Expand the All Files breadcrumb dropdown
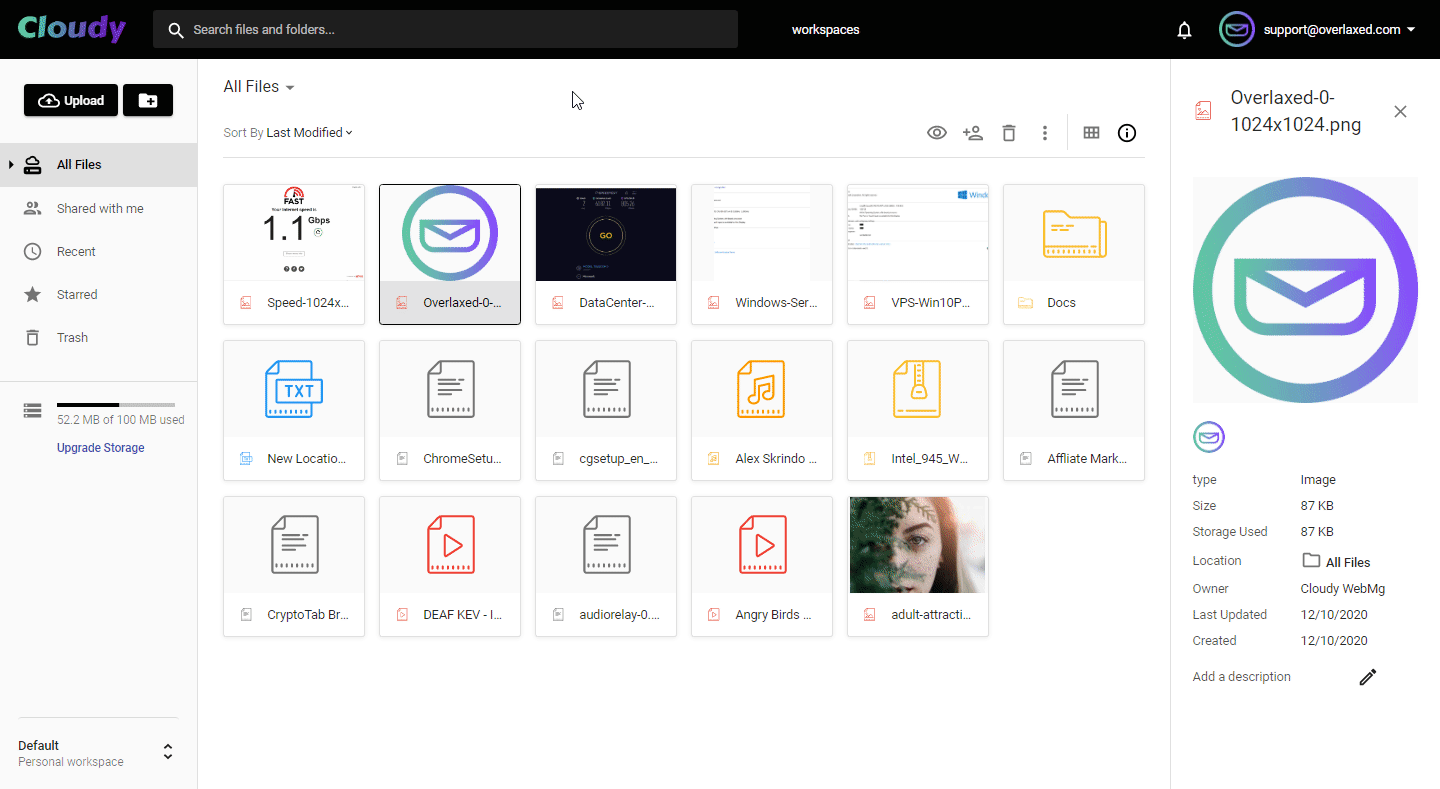 259,87
